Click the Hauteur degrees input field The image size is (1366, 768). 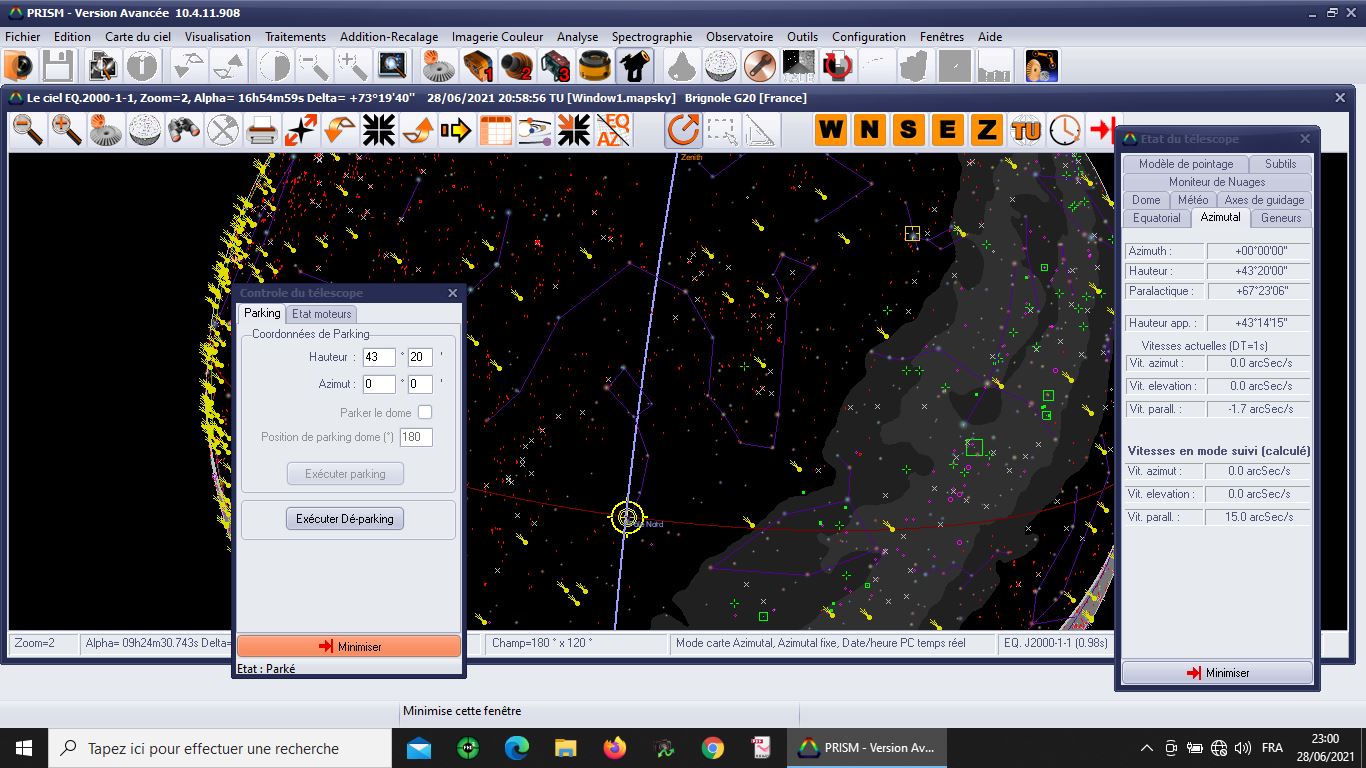coord(379,357)
